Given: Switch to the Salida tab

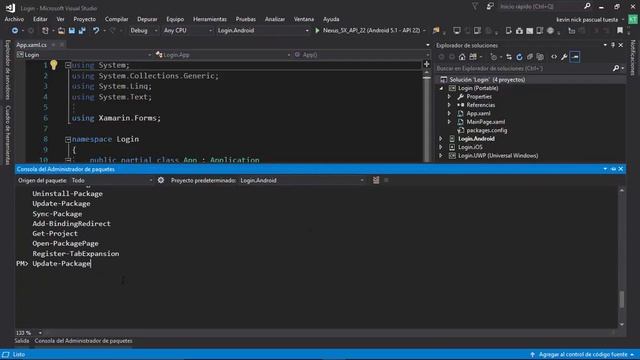Looking at the screenshot, I should (x=22, y=341).
